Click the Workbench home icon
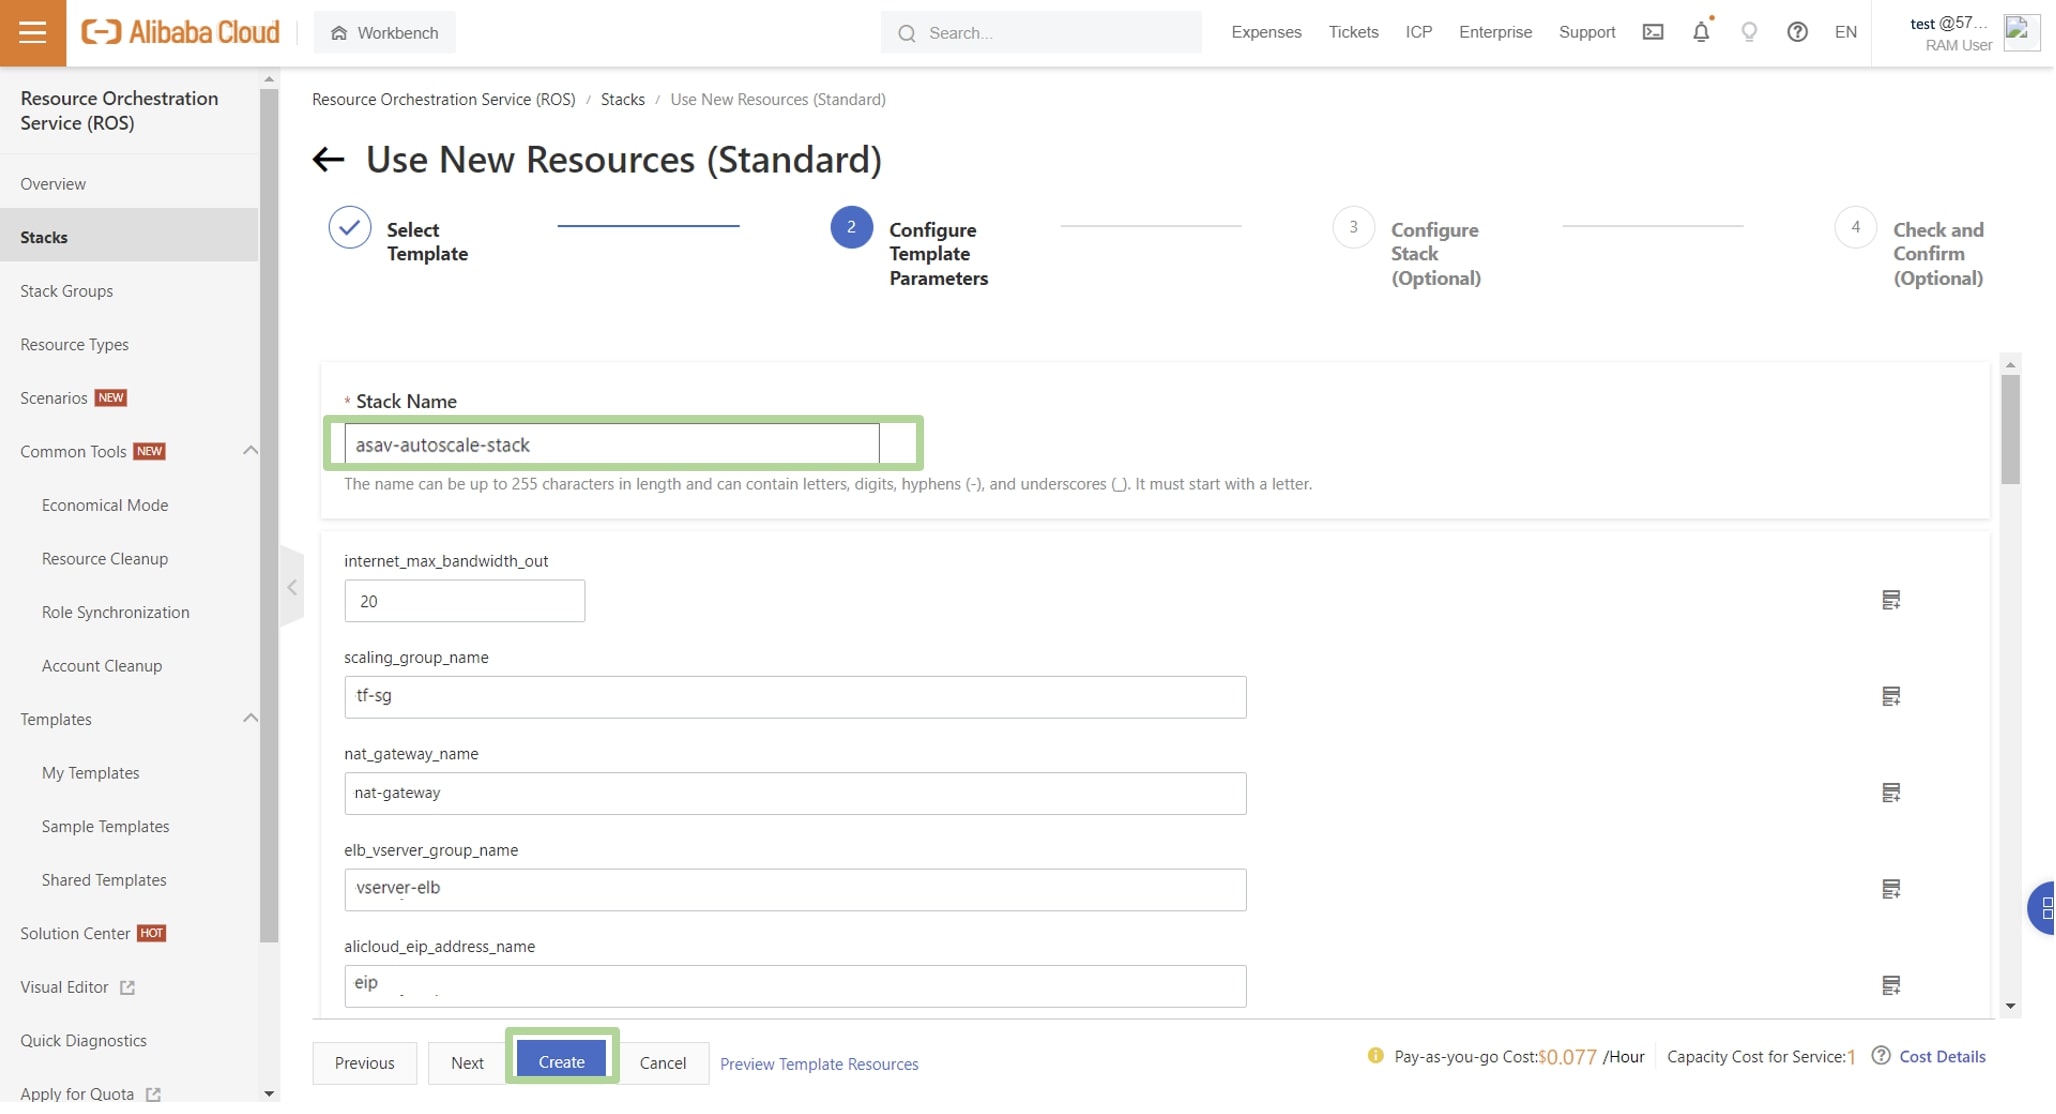 [x=337, y=32]
